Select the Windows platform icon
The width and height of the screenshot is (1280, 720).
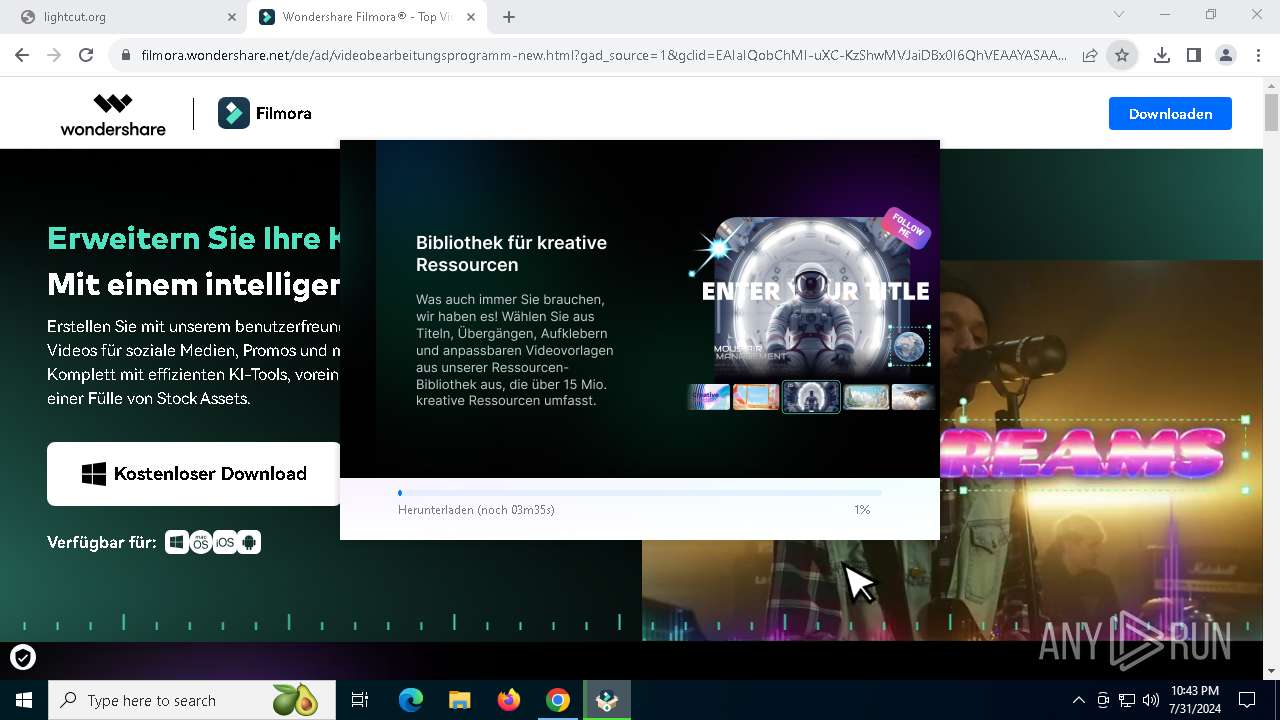(177, 542)
